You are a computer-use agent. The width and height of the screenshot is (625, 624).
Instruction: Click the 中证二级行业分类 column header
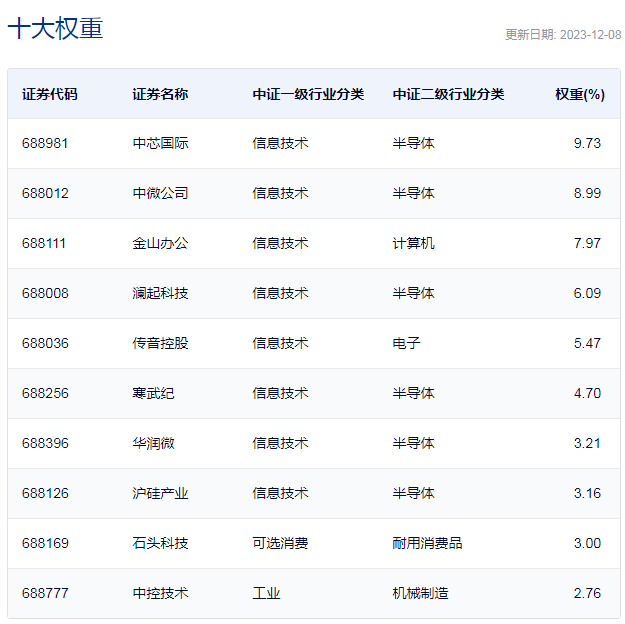[448, 94]
